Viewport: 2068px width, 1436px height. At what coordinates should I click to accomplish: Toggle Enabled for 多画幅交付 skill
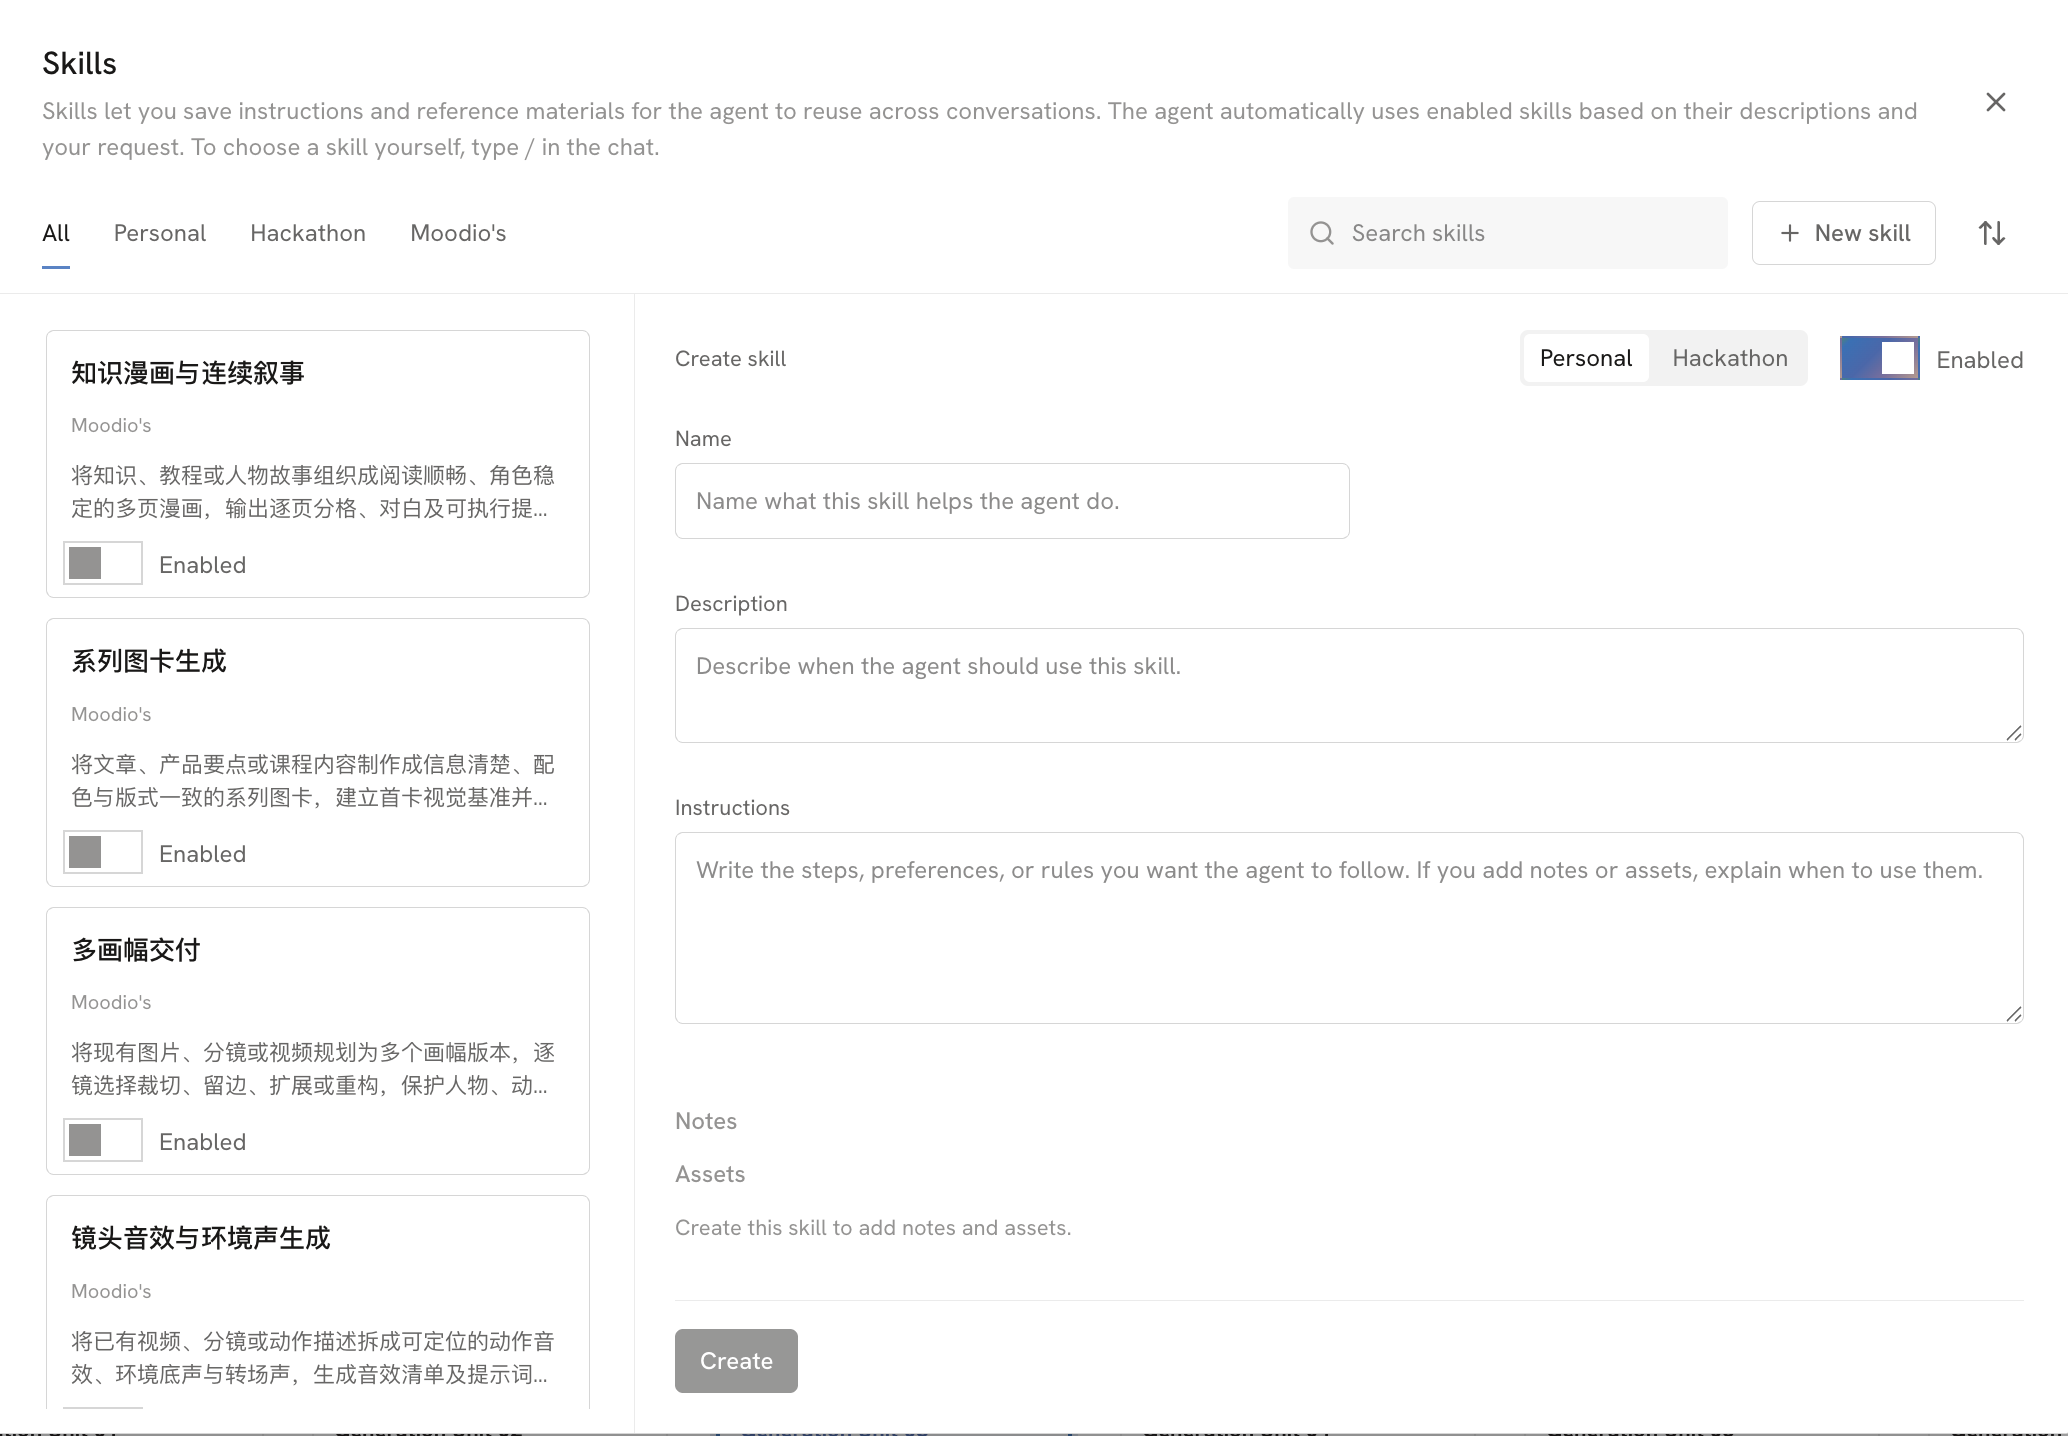tap(103, 1140)
